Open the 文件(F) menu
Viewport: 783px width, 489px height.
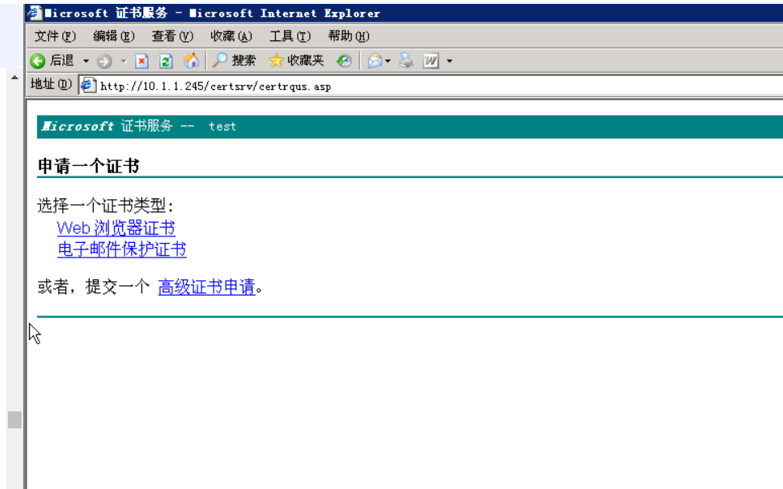click(x=55, y=36)
